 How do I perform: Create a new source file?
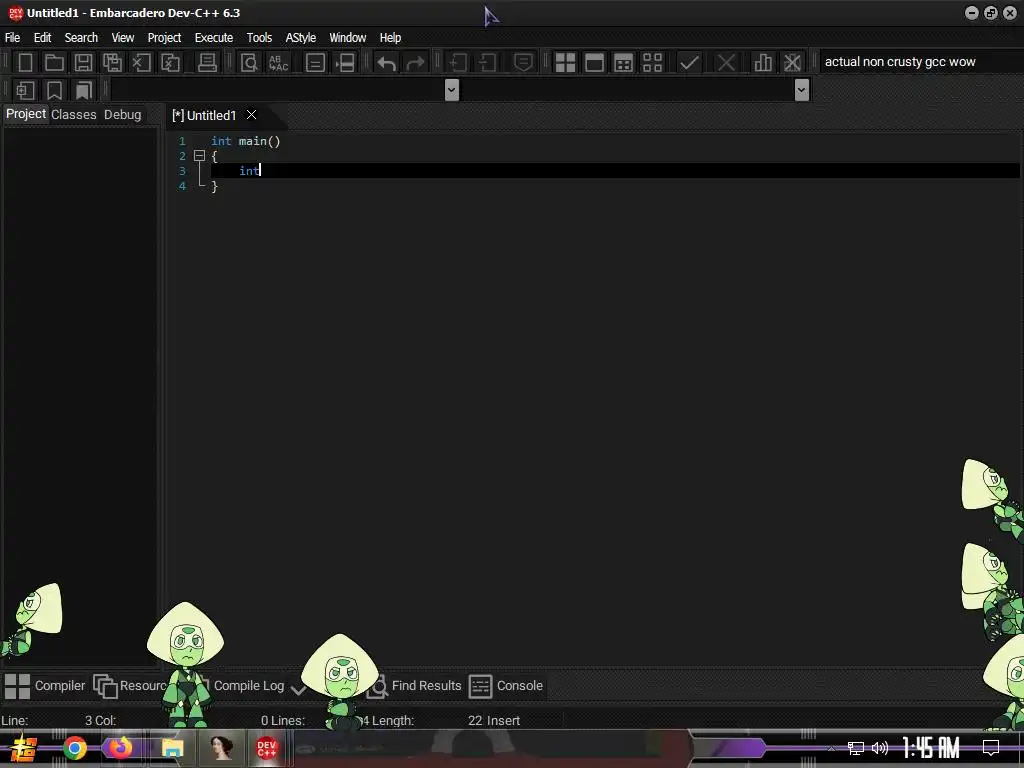pos(25,63)
